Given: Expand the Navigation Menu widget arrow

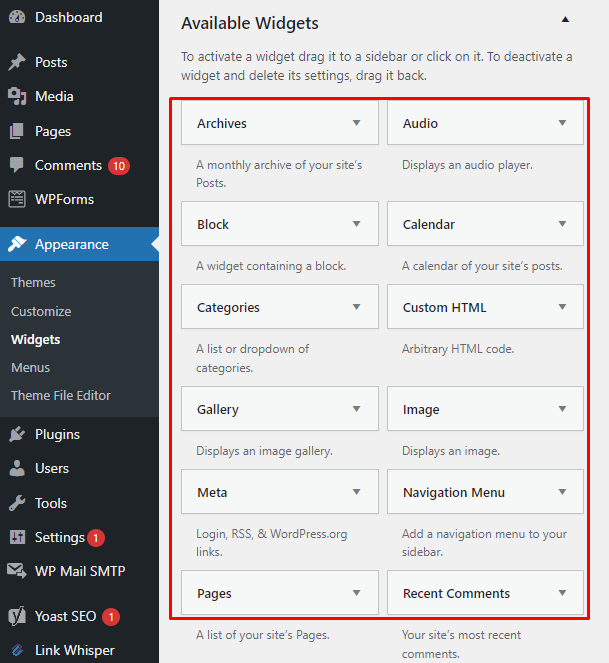Looking at the screenshot, I should [562, 492].
